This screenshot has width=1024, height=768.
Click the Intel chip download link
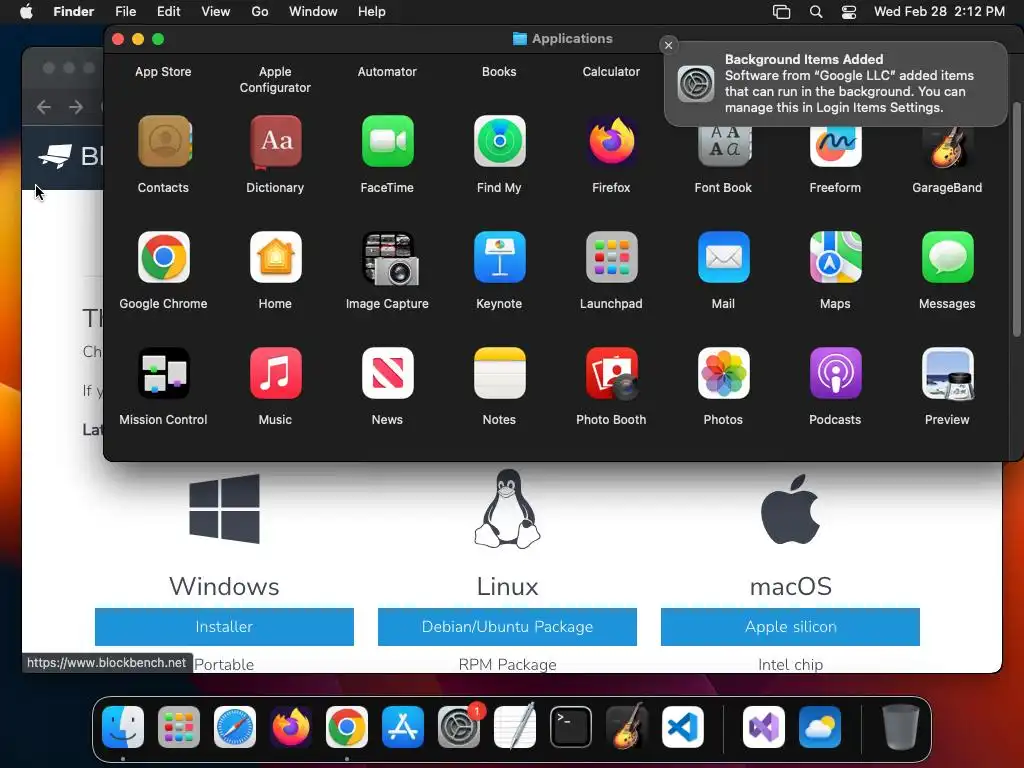click(x=790, y=664)
